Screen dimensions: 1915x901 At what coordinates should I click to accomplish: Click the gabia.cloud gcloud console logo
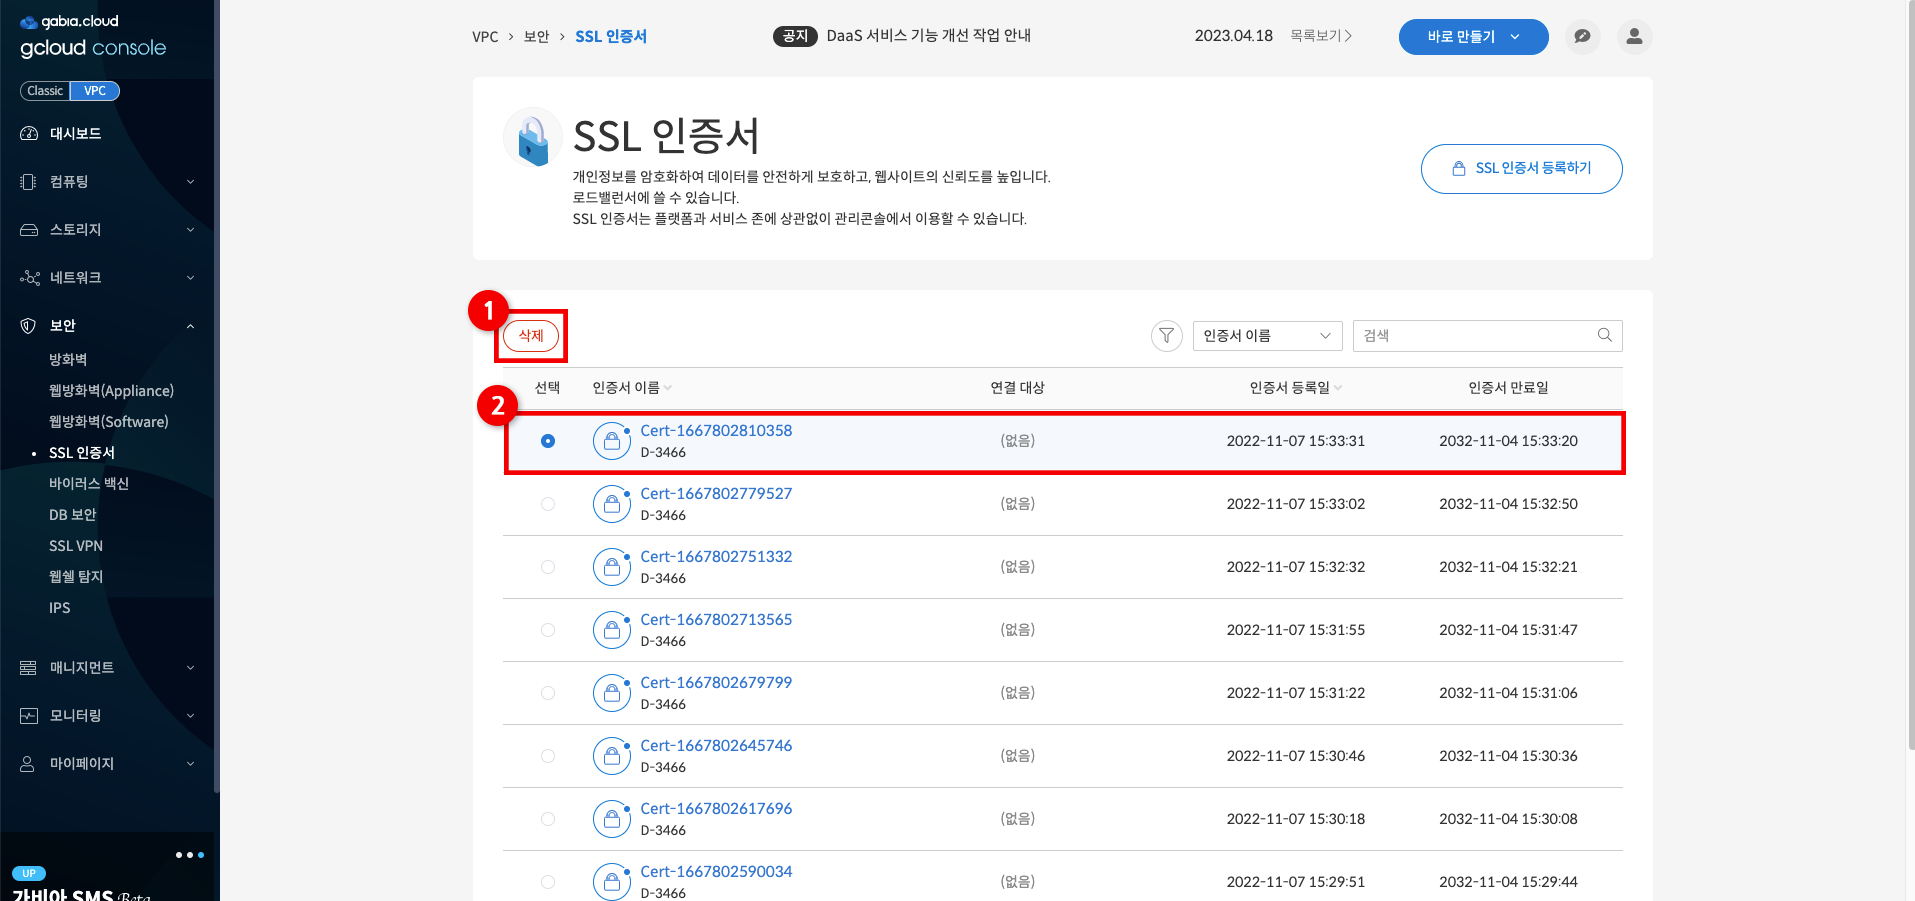93,37
